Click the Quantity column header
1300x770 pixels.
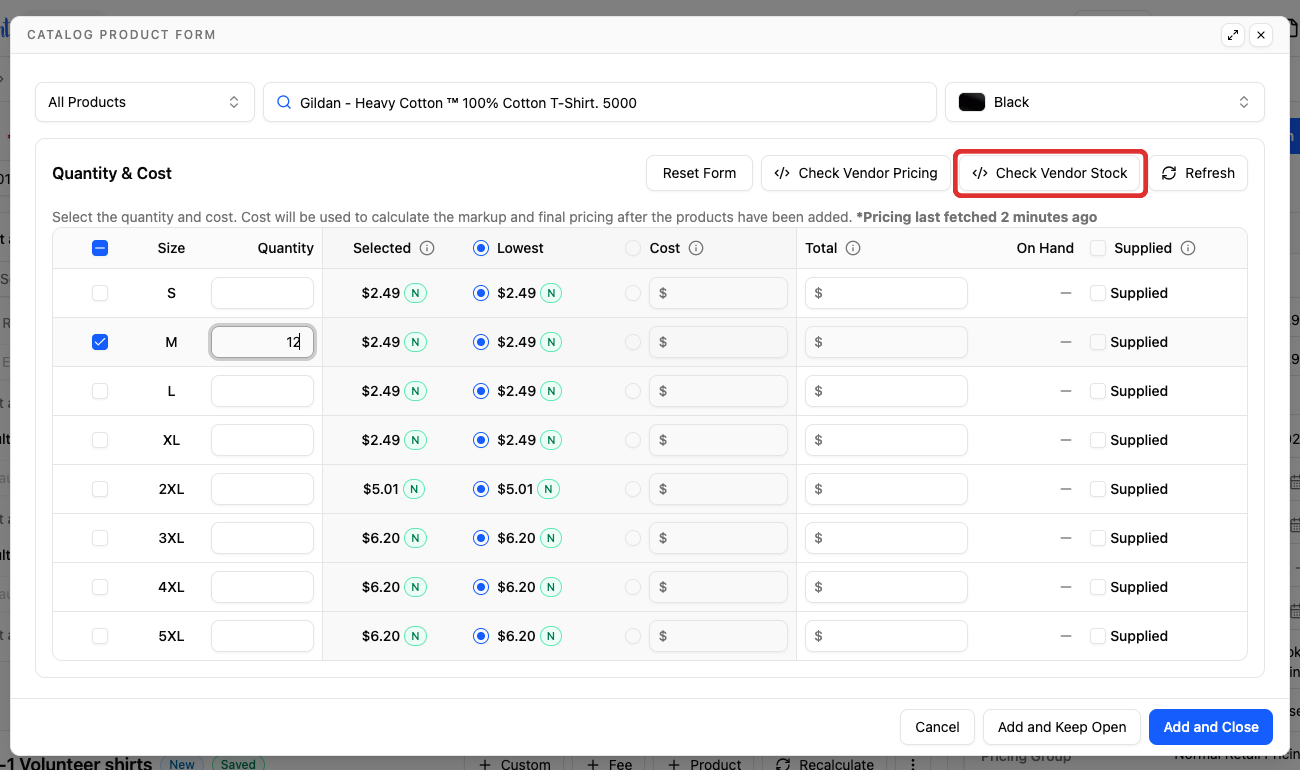pos(286,248)
